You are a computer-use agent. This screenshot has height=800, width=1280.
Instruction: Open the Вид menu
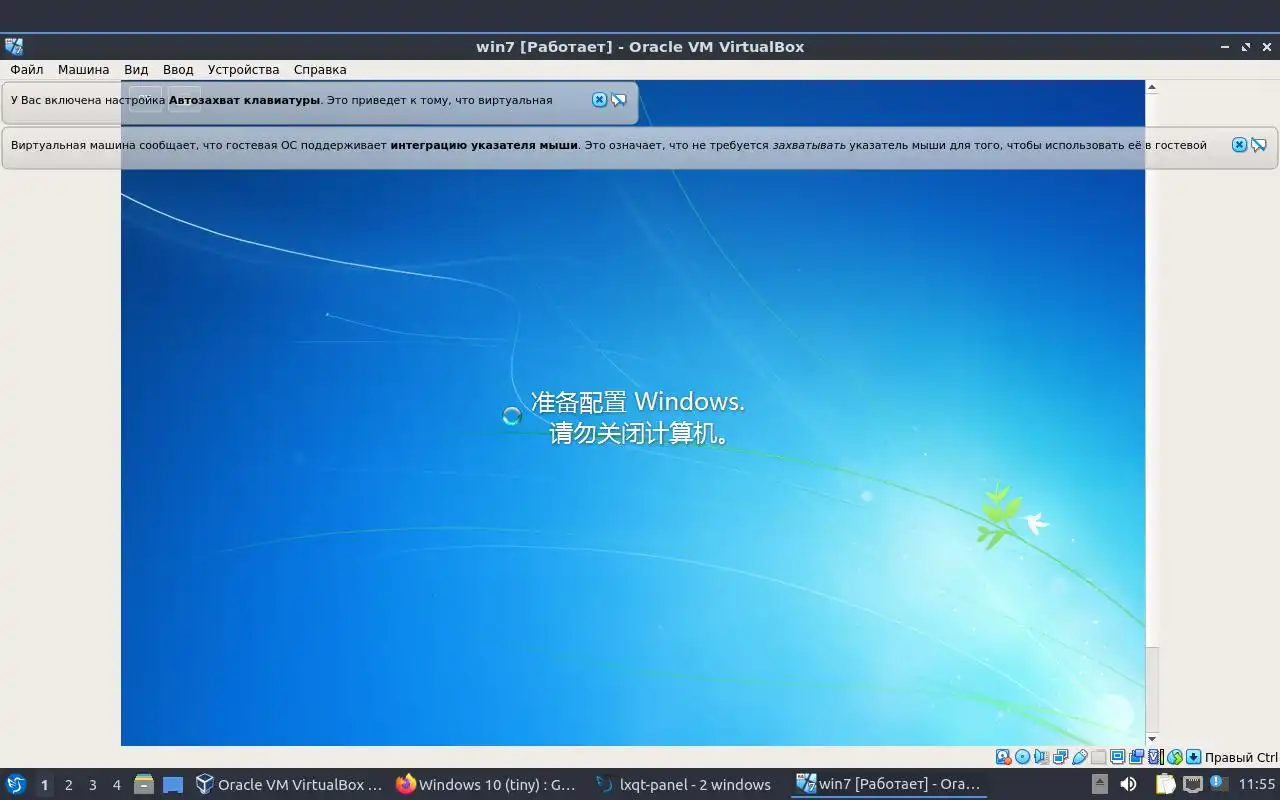click(136, 70)
